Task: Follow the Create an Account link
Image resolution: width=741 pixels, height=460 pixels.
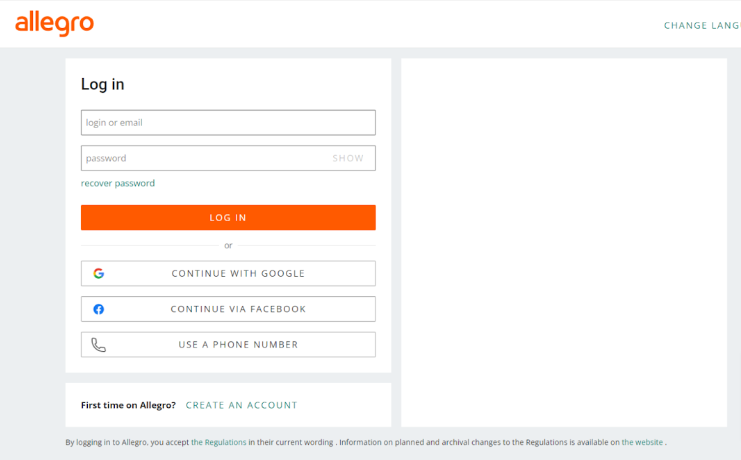Action: [x=241, y=405]
